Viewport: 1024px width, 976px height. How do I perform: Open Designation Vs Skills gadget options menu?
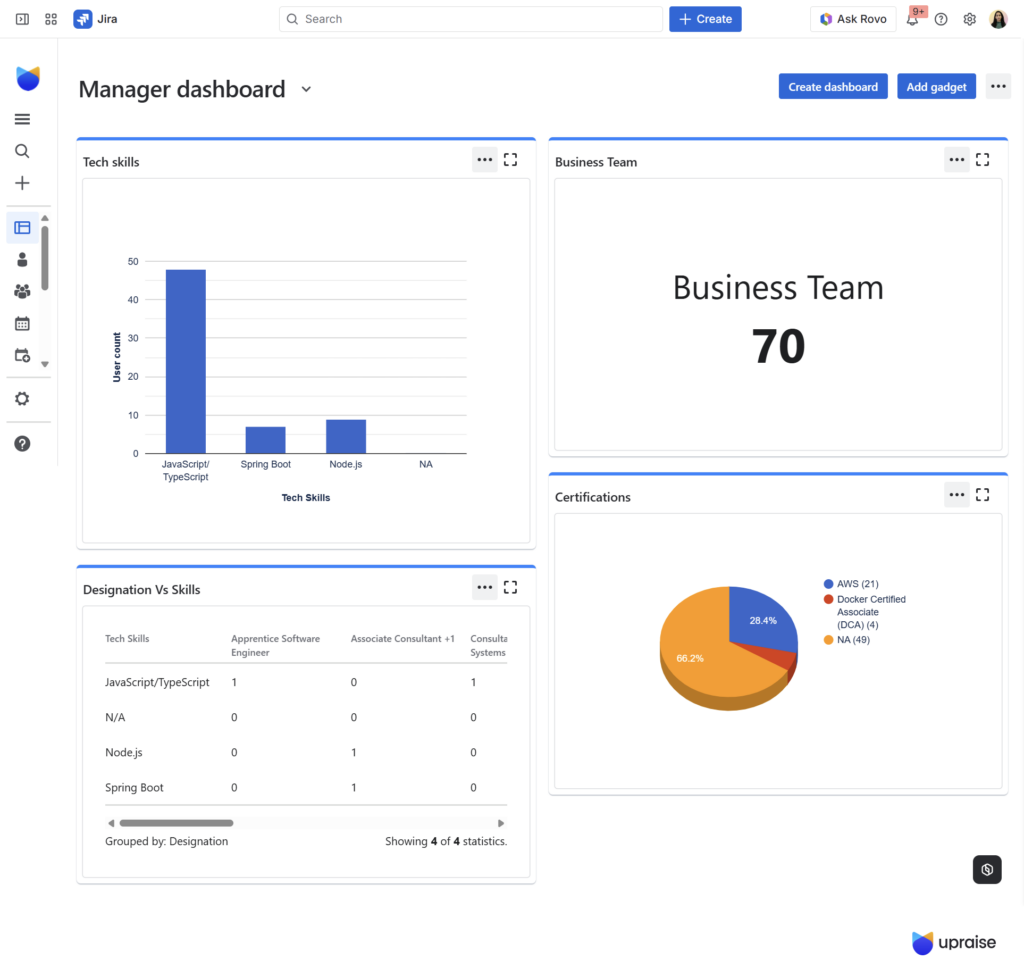click(485, 588)
